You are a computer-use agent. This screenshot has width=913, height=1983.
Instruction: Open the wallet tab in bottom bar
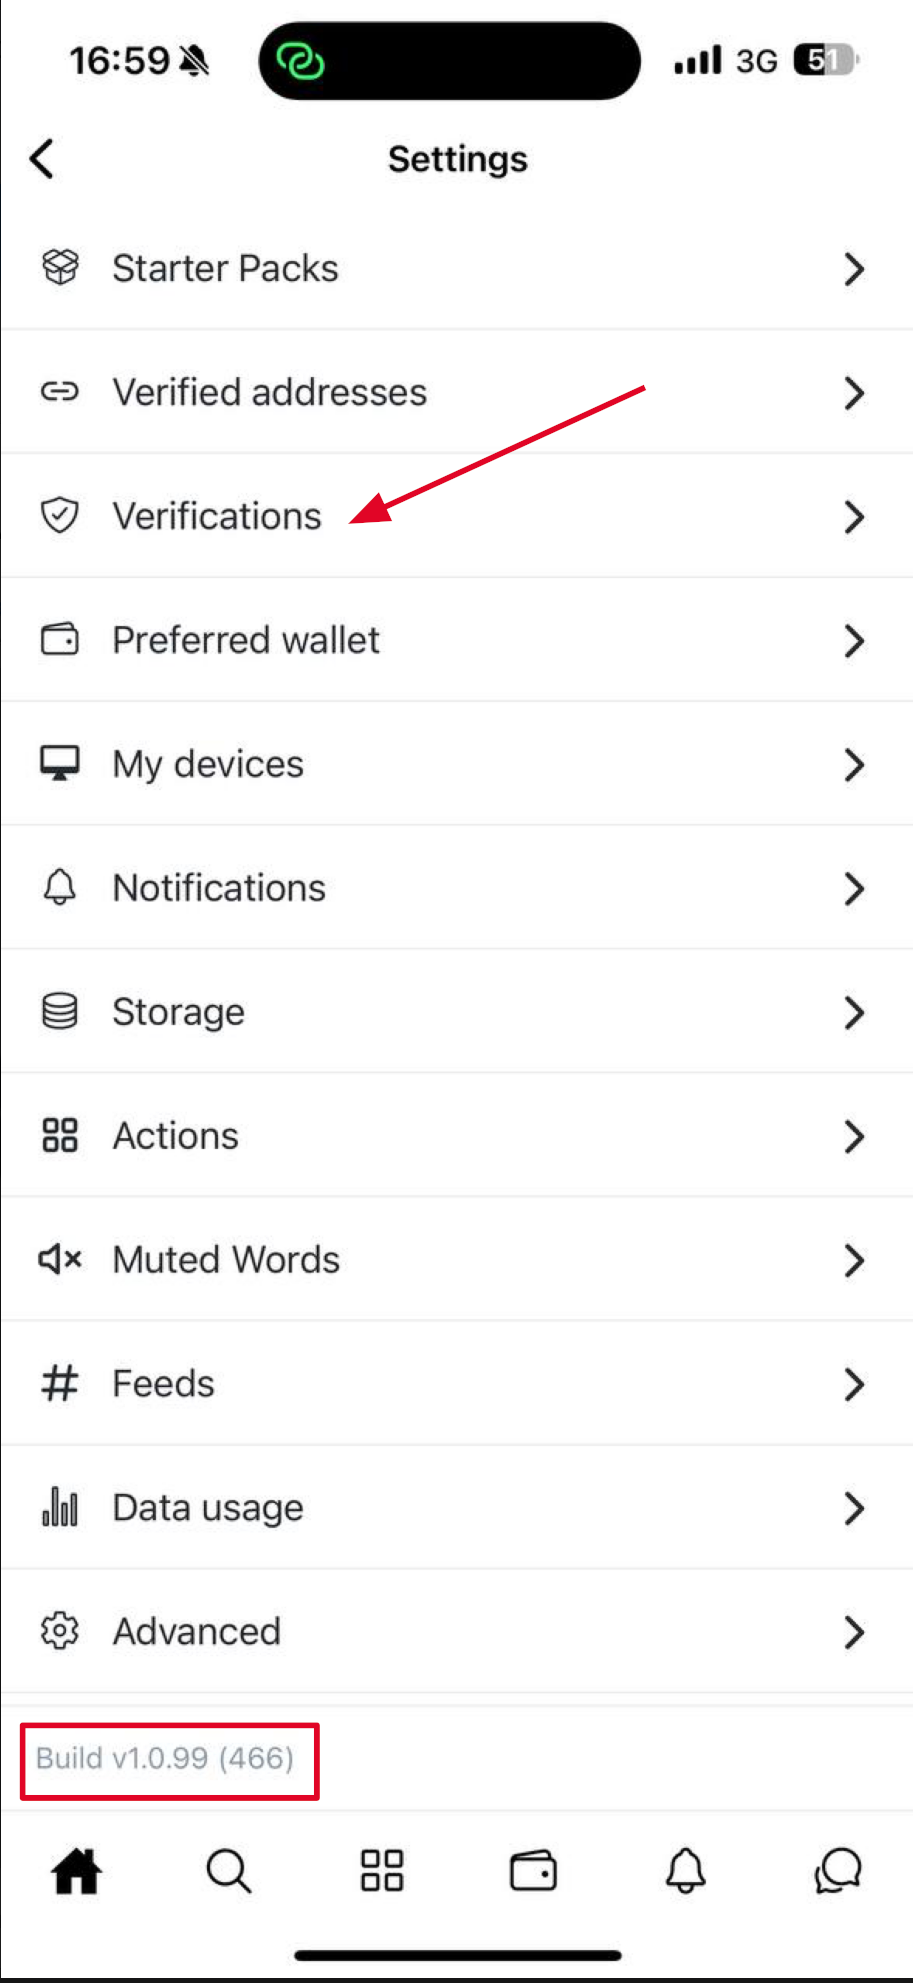[533, 1870]
